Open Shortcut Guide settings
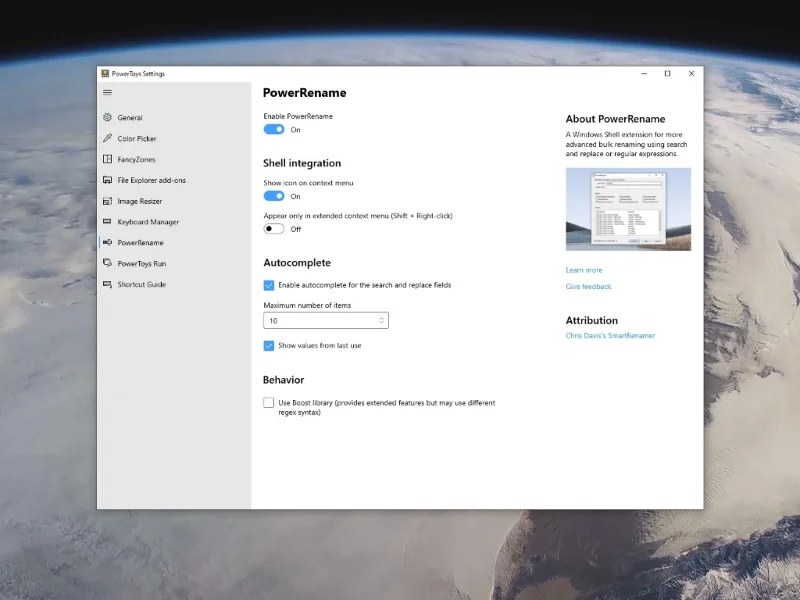This screenshot has height=600, width=800. (x=107, y=285)
